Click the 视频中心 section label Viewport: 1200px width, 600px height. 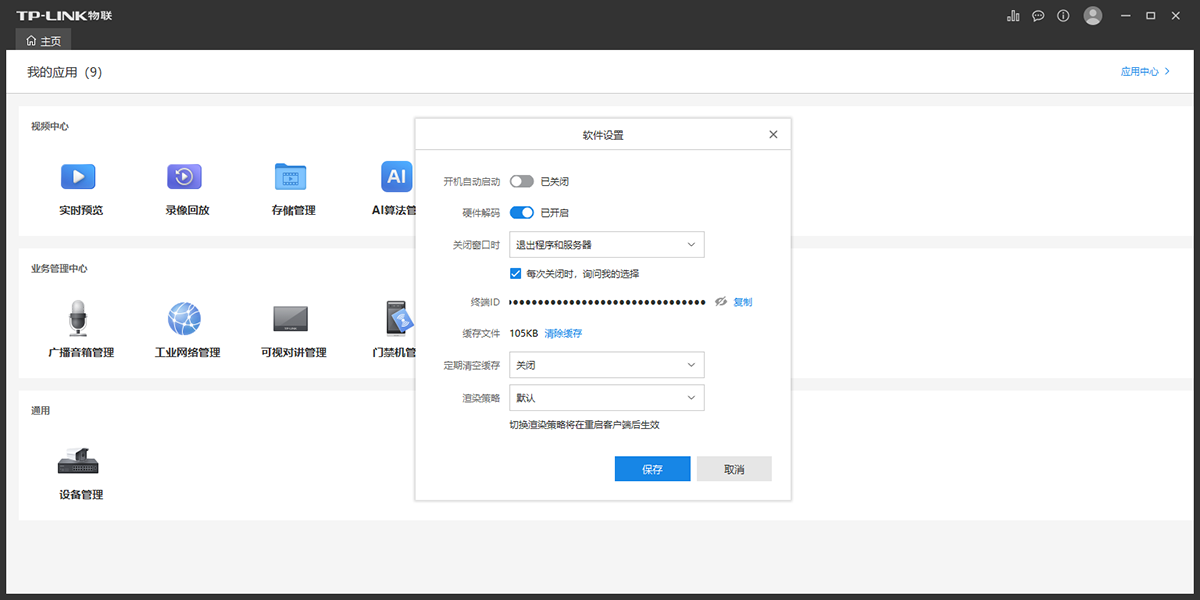50,126
